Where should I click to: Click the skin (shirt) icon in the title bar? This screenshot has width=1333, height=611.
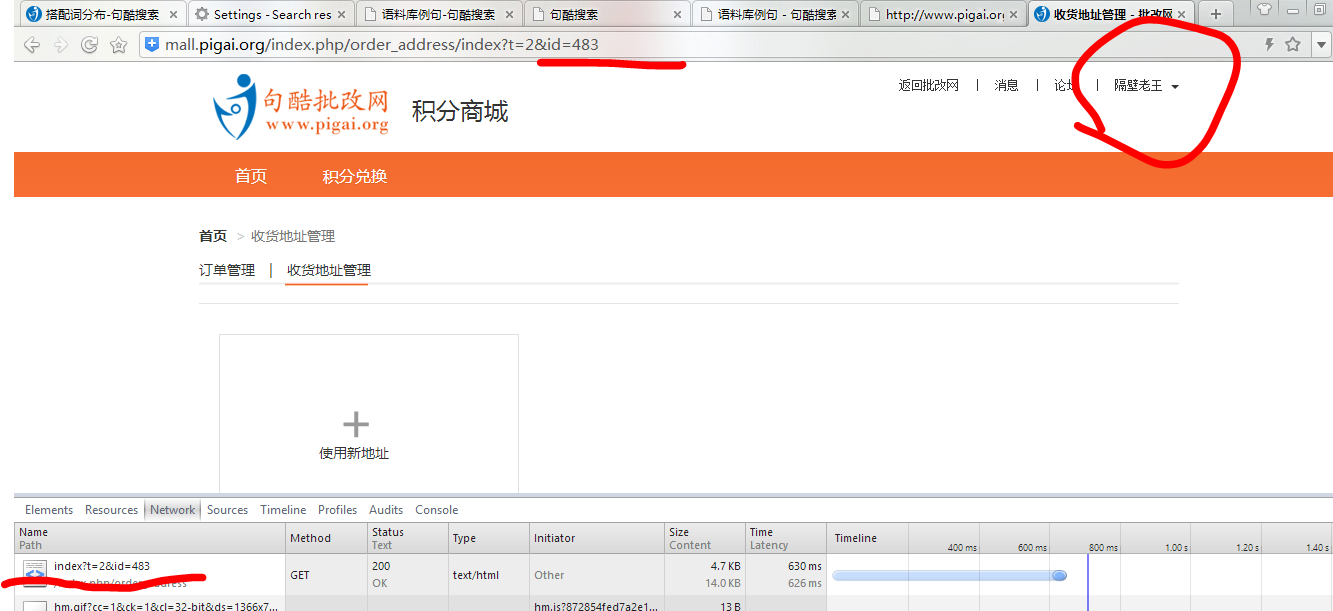[1264, 9]
